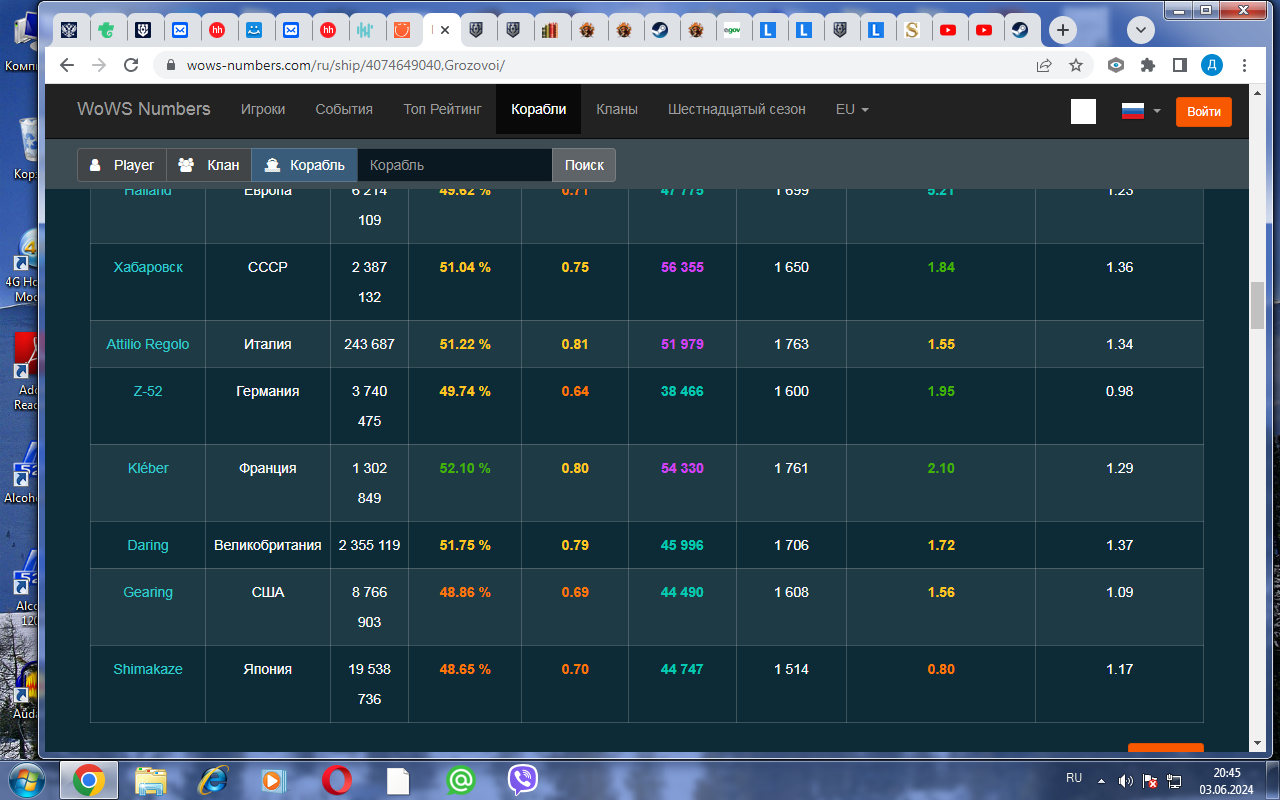Open the Chrome profile D avatar
1280x800 pixels.
pyautogui.click(x=1212, y=65)
